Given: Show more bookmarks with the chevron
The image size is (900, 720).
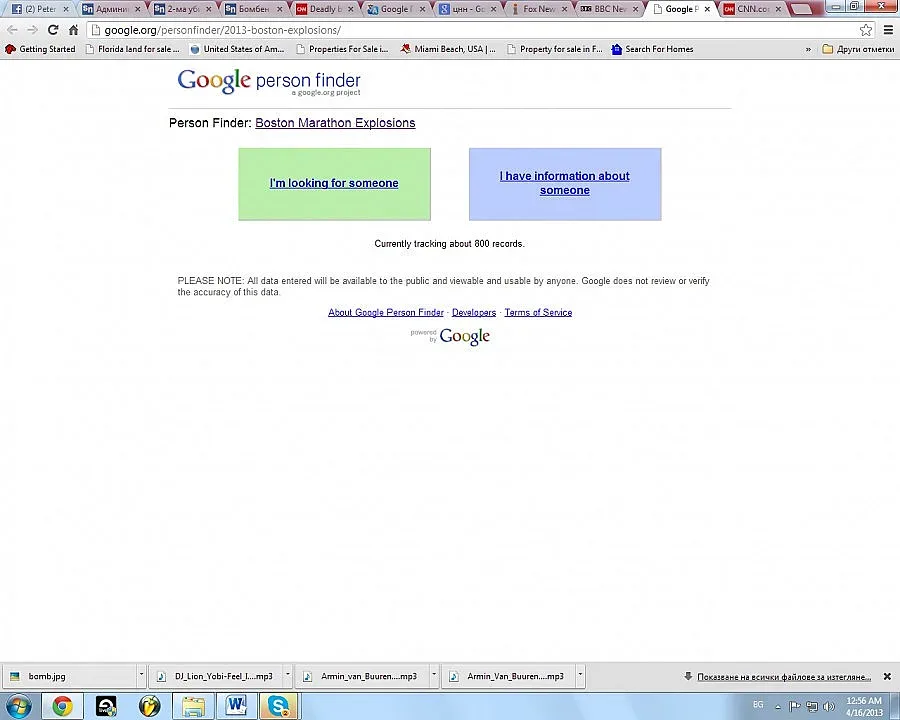Looking at the screenshot, I should point(808,49).
